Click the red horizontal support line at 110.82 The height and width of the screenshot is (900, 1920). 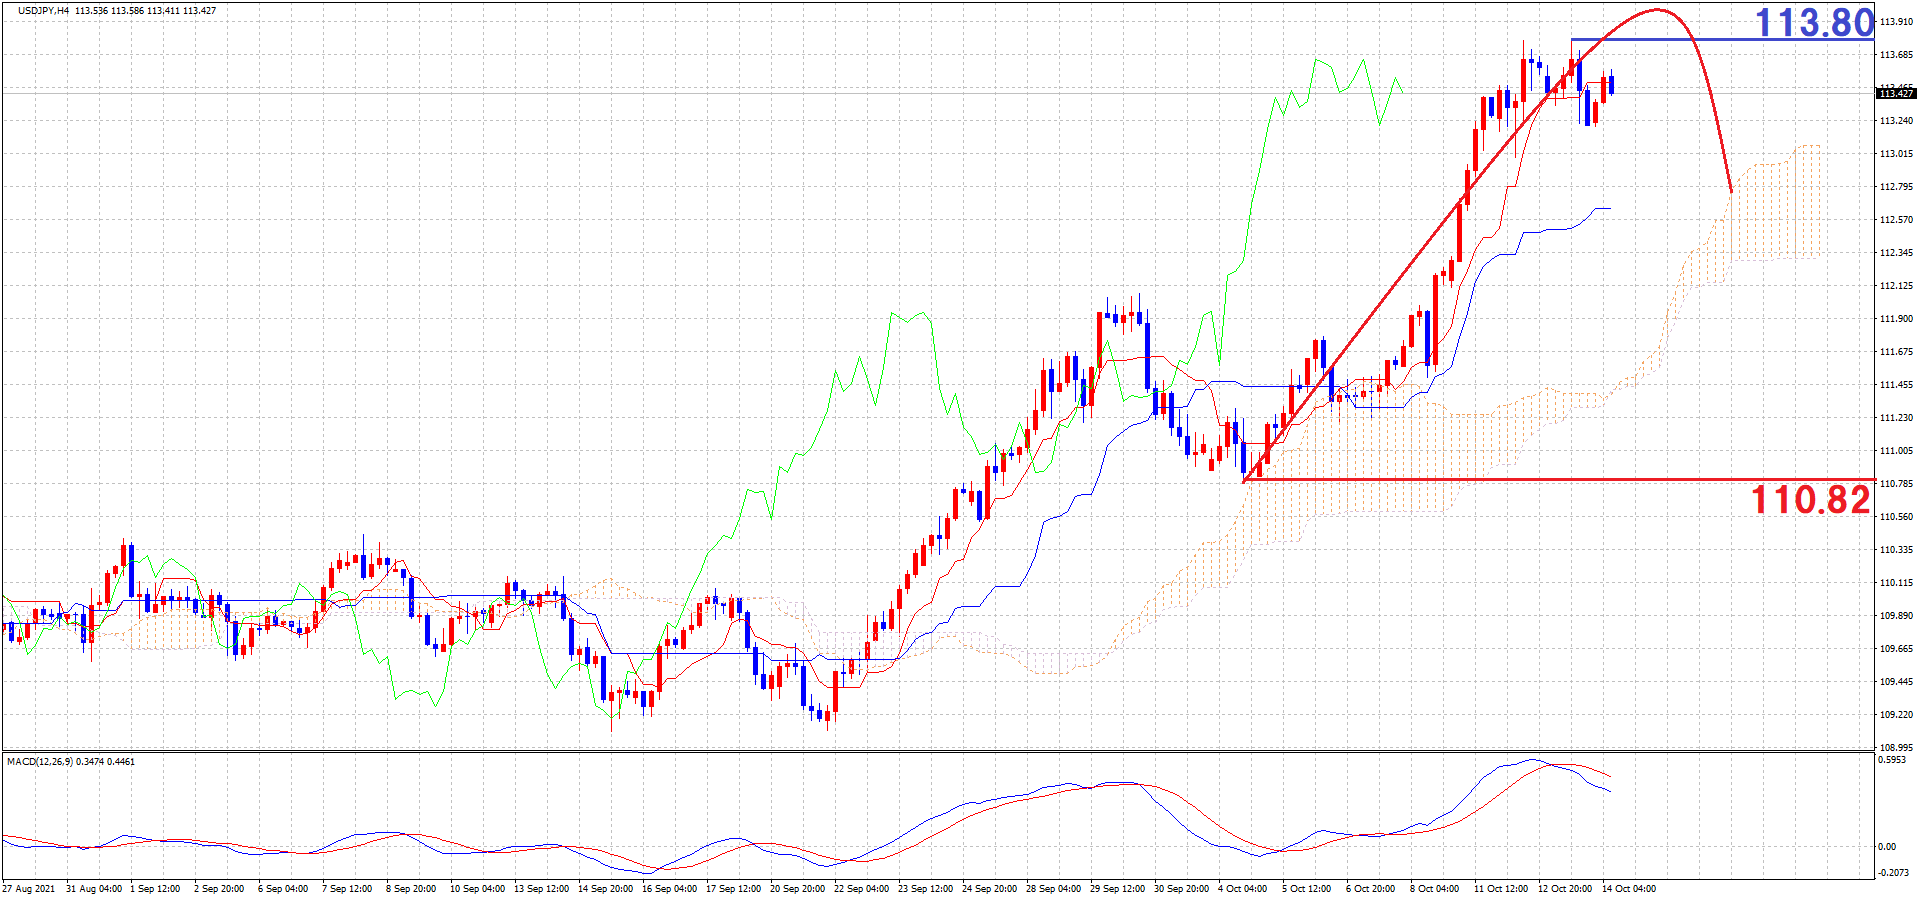[x=1500, y=480]
